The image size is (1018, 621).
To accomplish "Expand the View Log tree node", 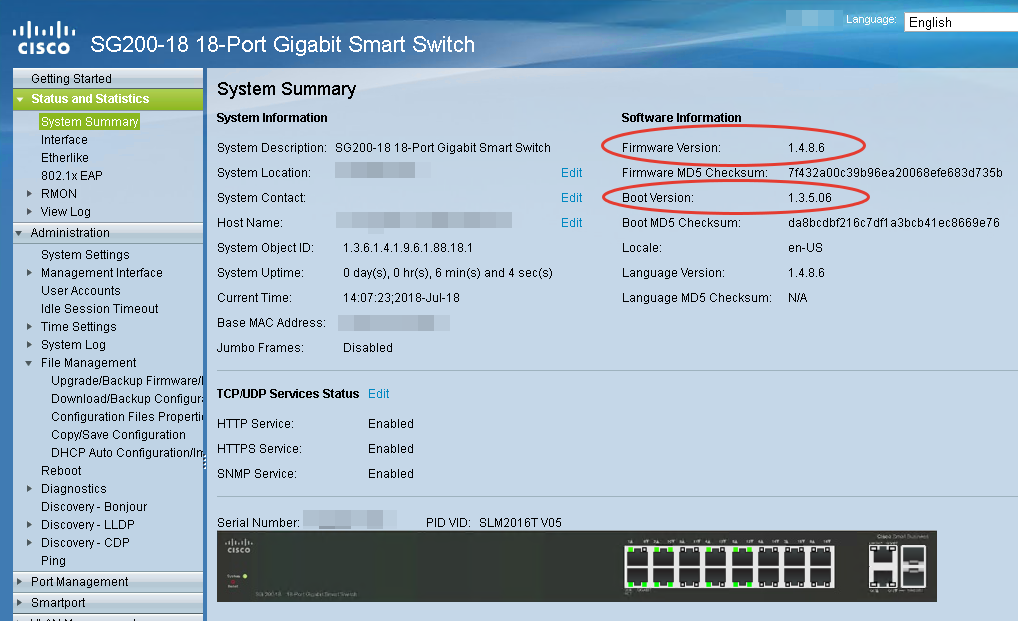I will pyautogui.click(x=30, y=212).
